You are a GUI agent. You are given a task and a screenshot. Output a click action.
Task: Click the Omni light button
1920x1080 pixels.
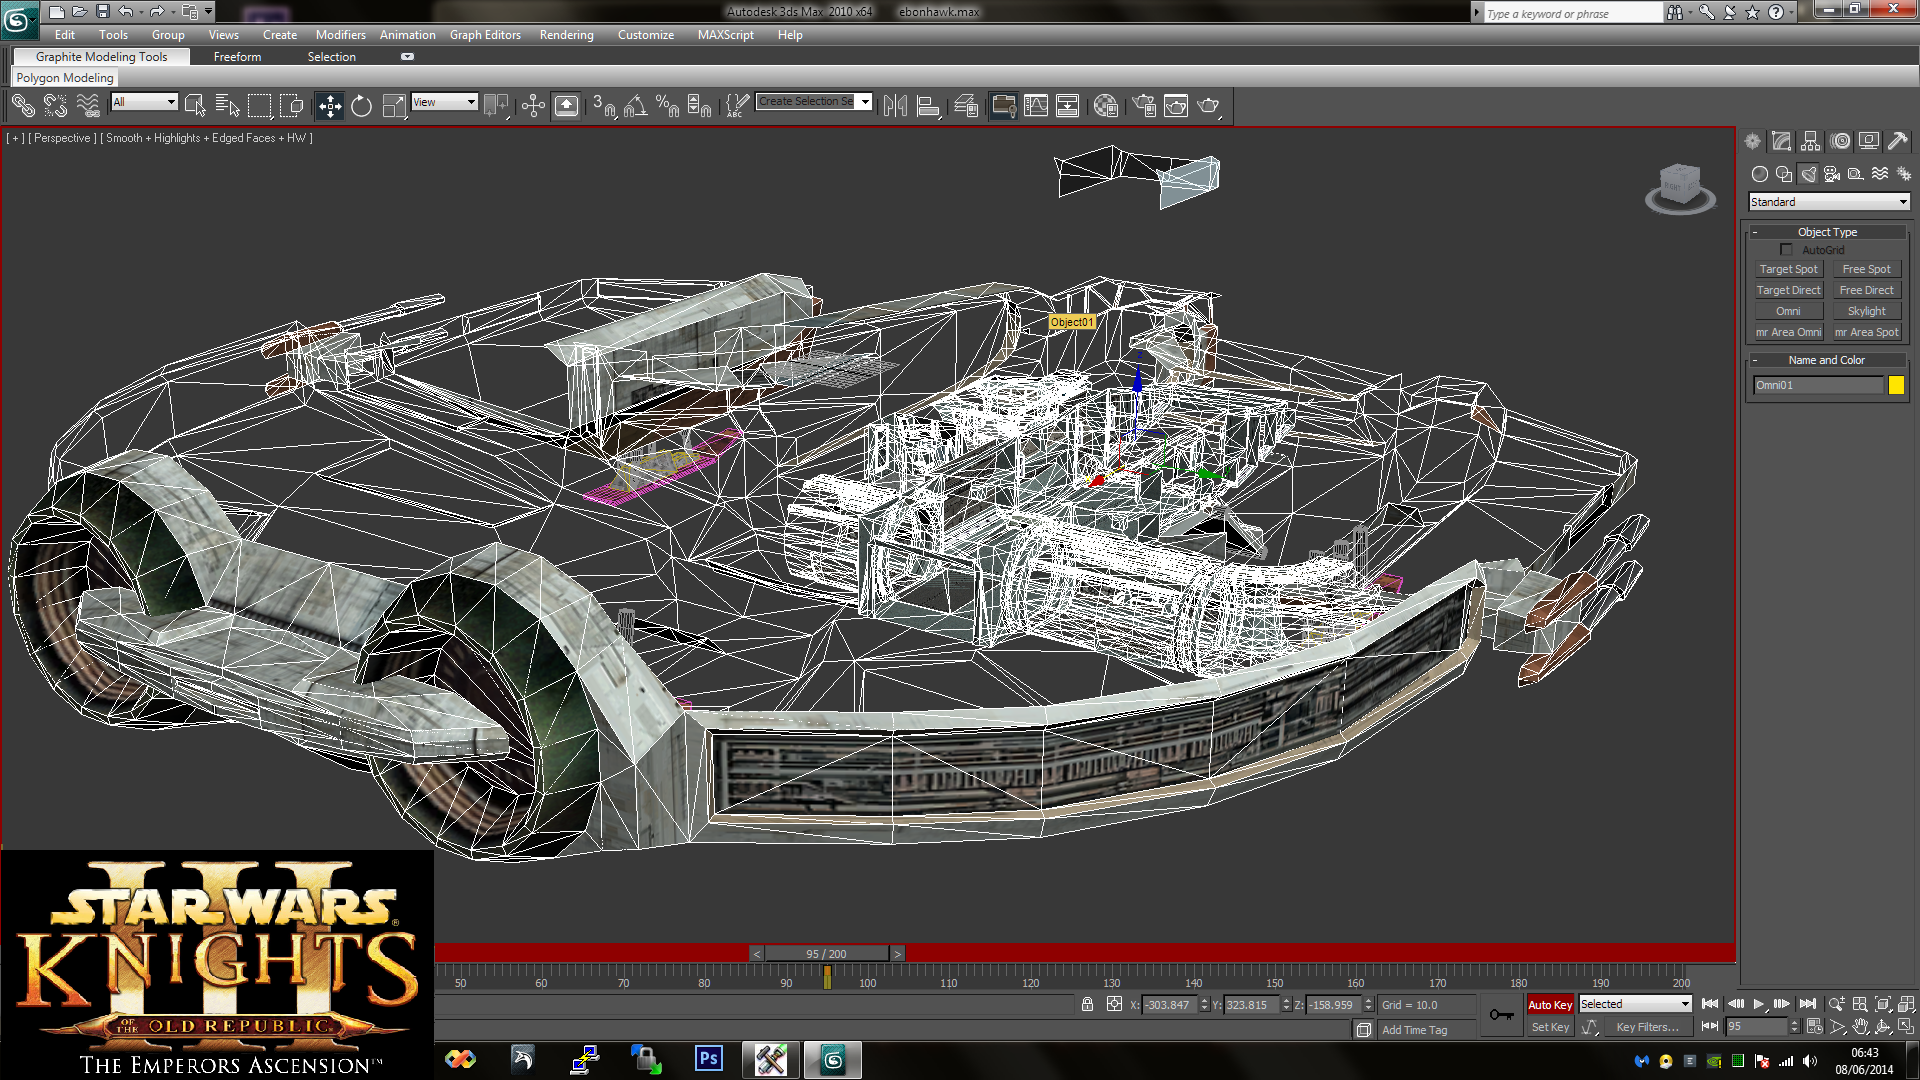click(x=1788, y=312)
